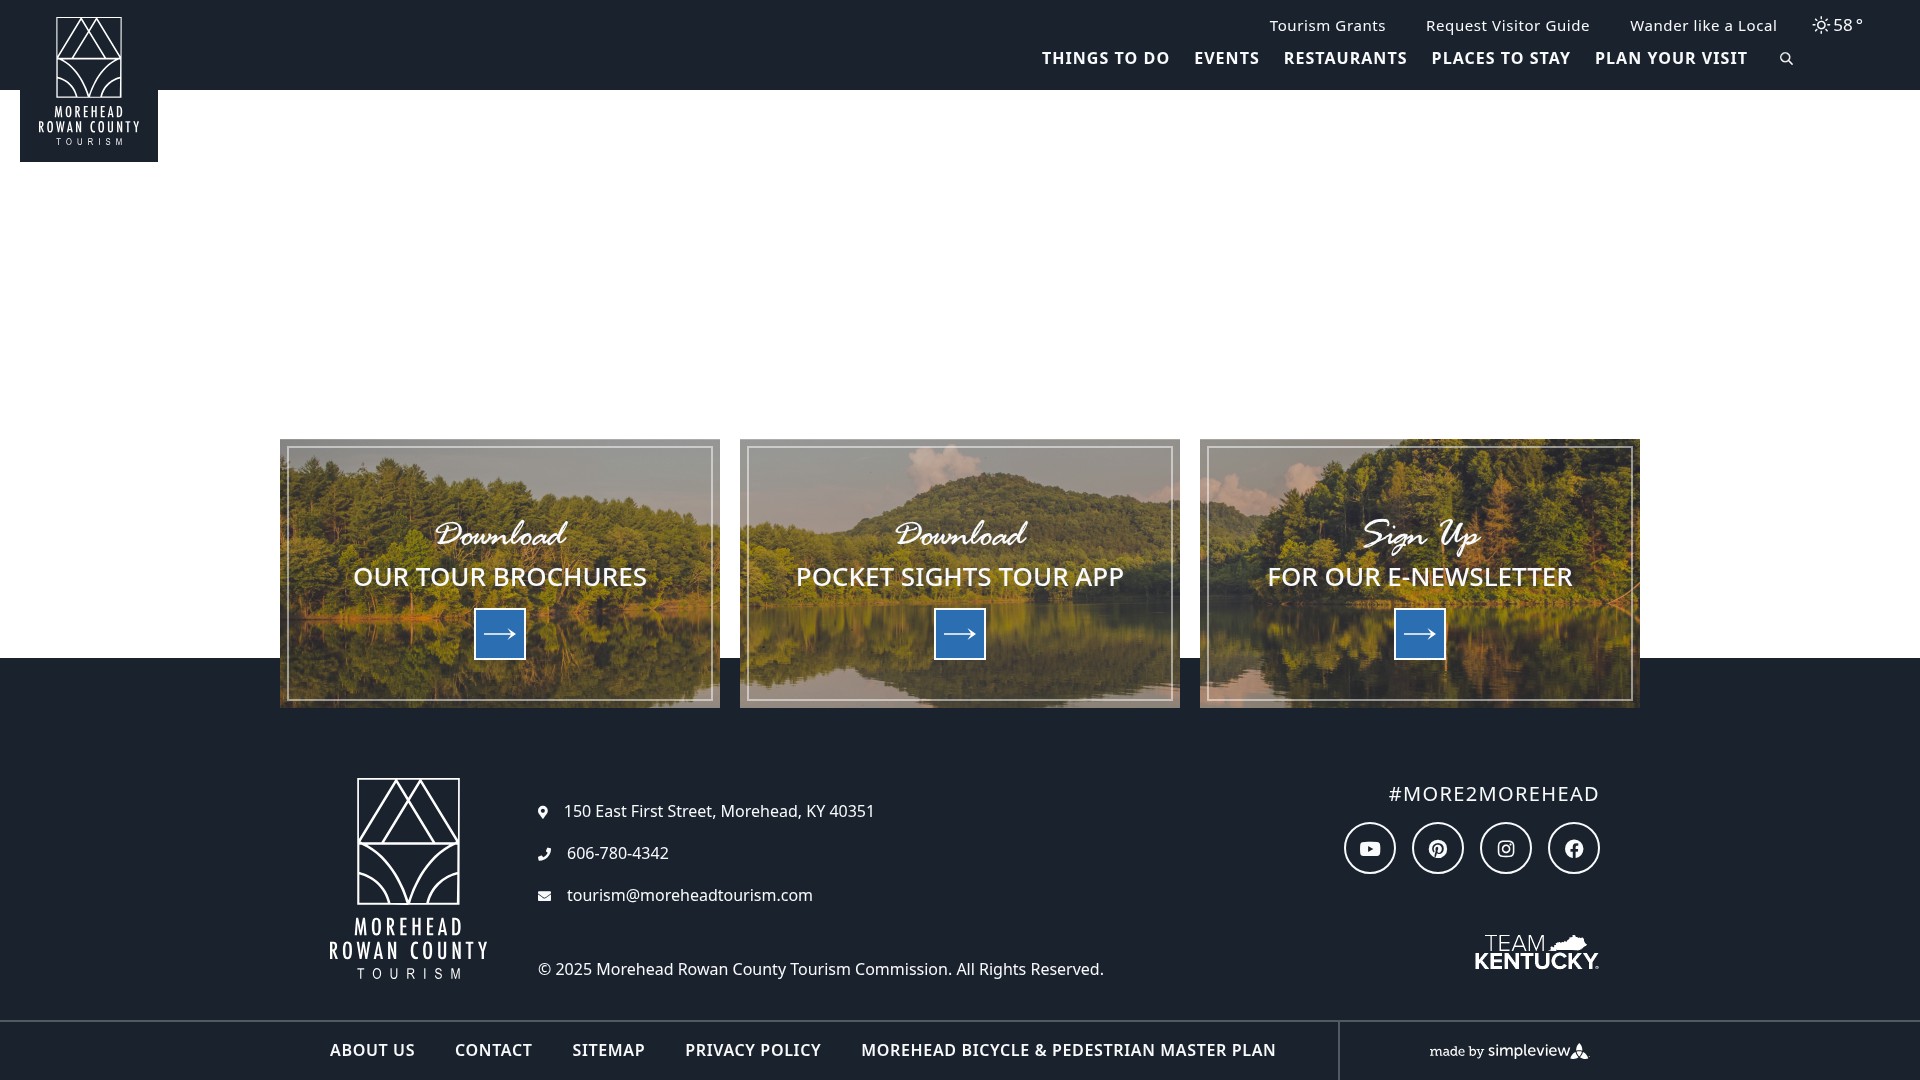
Task: Click the footer Morehead Rowan County Tourism logo
Action: click(408, 878)
